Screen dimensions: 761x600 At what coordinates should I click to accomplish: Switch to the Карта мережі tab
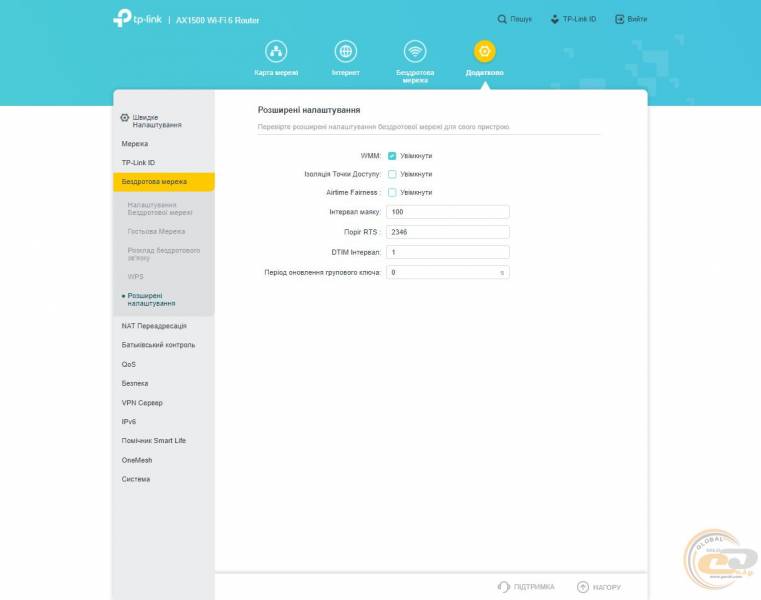point(276,72)
